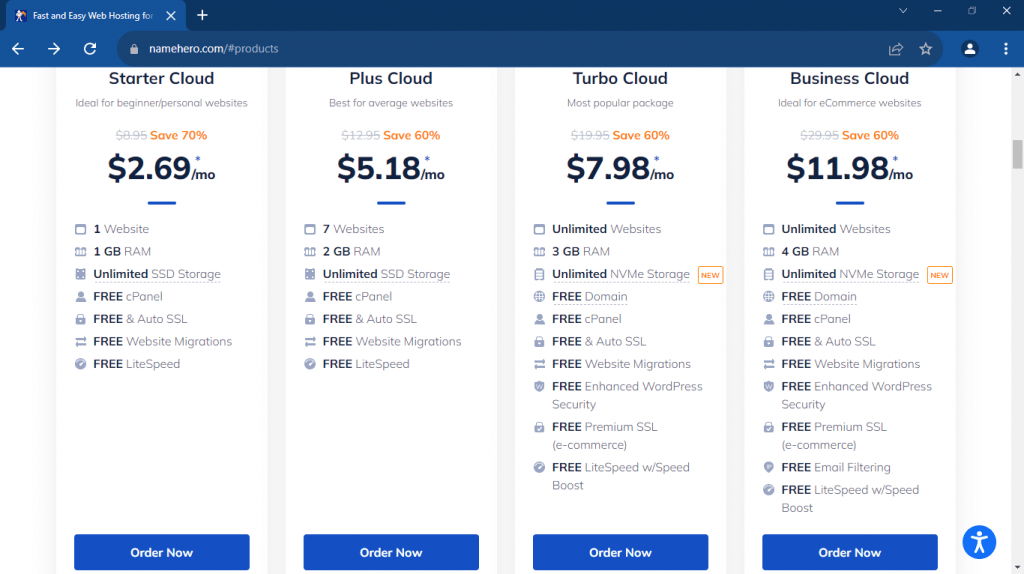Click the Starter Cloud heading
Image resolution: width=1024 pixels, height=574 pixels.
(x=161, y=78)
